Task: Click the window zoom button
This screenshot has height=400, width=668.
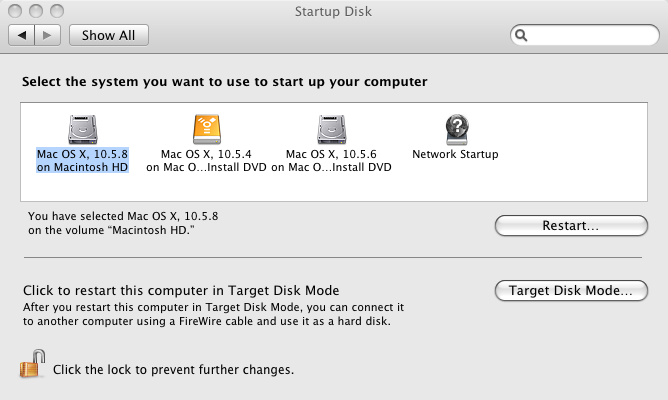Action: point(57,11)
